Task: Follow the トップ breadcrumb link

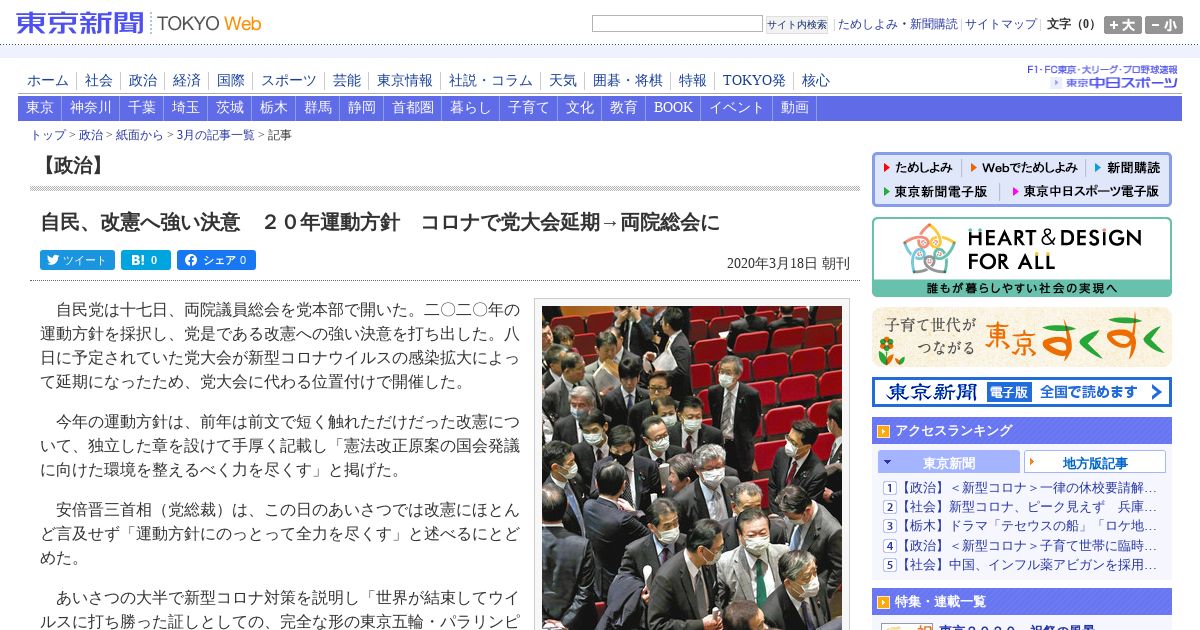Action: click(x=48, y=135)
